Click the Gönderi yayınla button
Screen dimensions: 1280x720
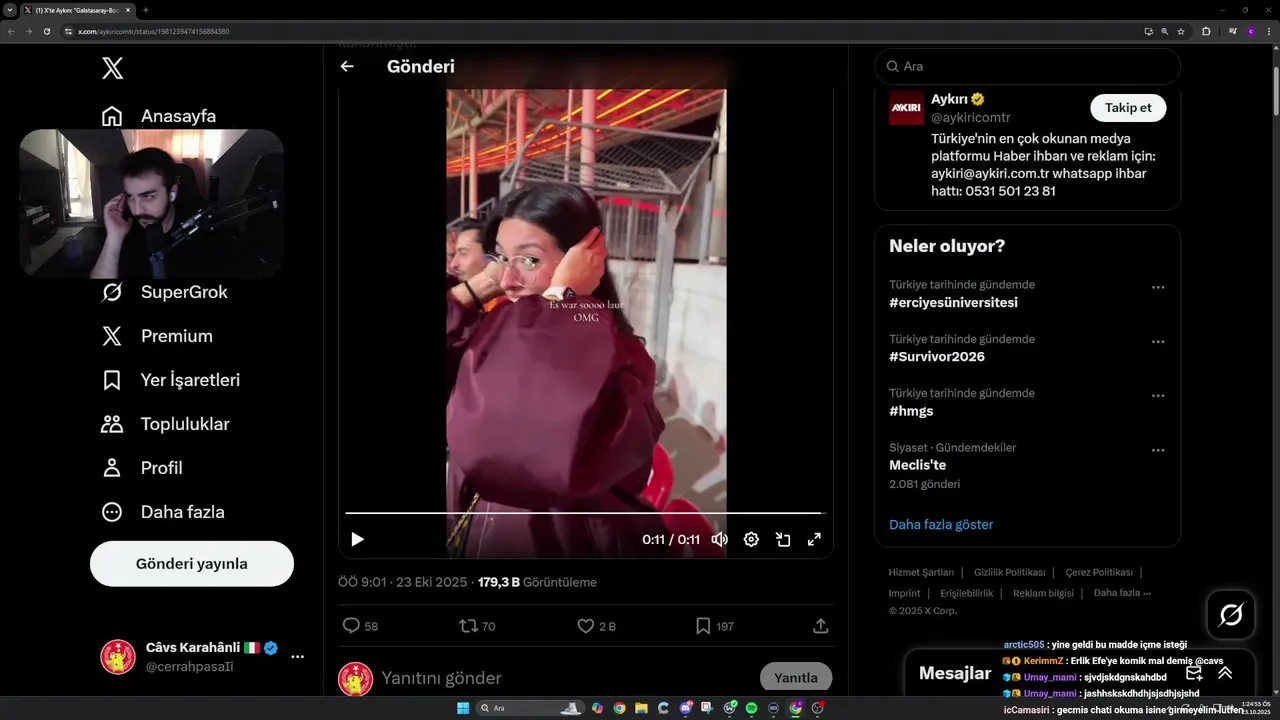point(192,564)
